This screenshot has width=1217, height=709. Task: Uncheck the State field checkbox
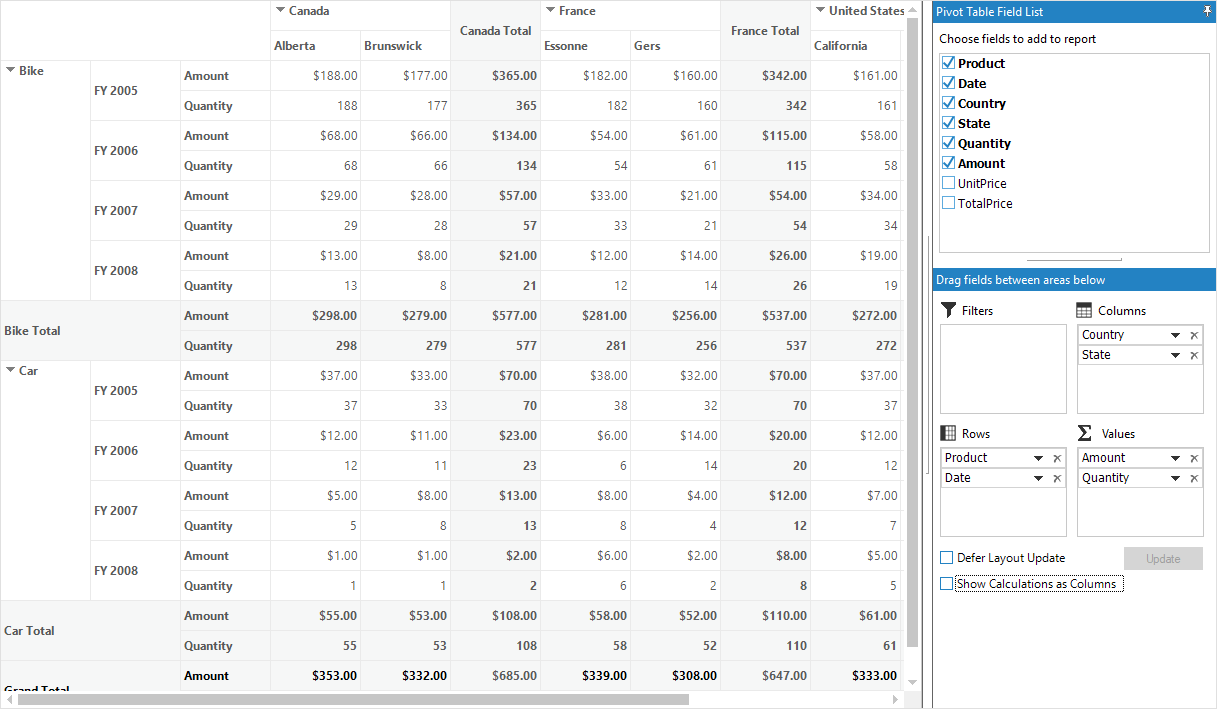pos(949,123)
